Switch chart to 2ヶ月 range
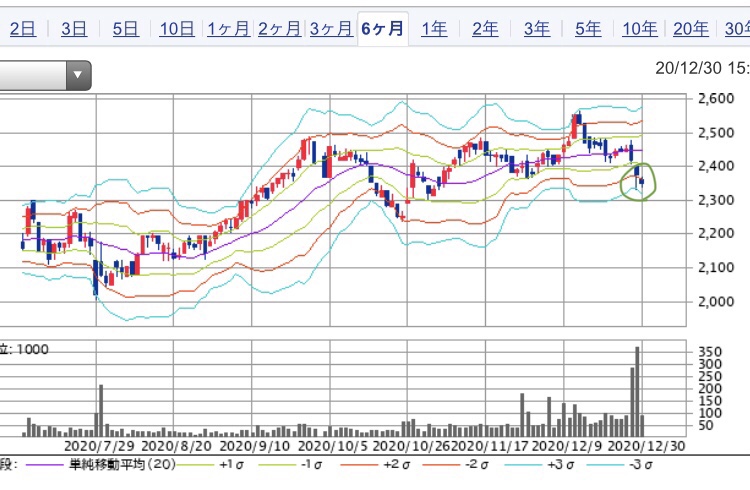 pos(280,28)
